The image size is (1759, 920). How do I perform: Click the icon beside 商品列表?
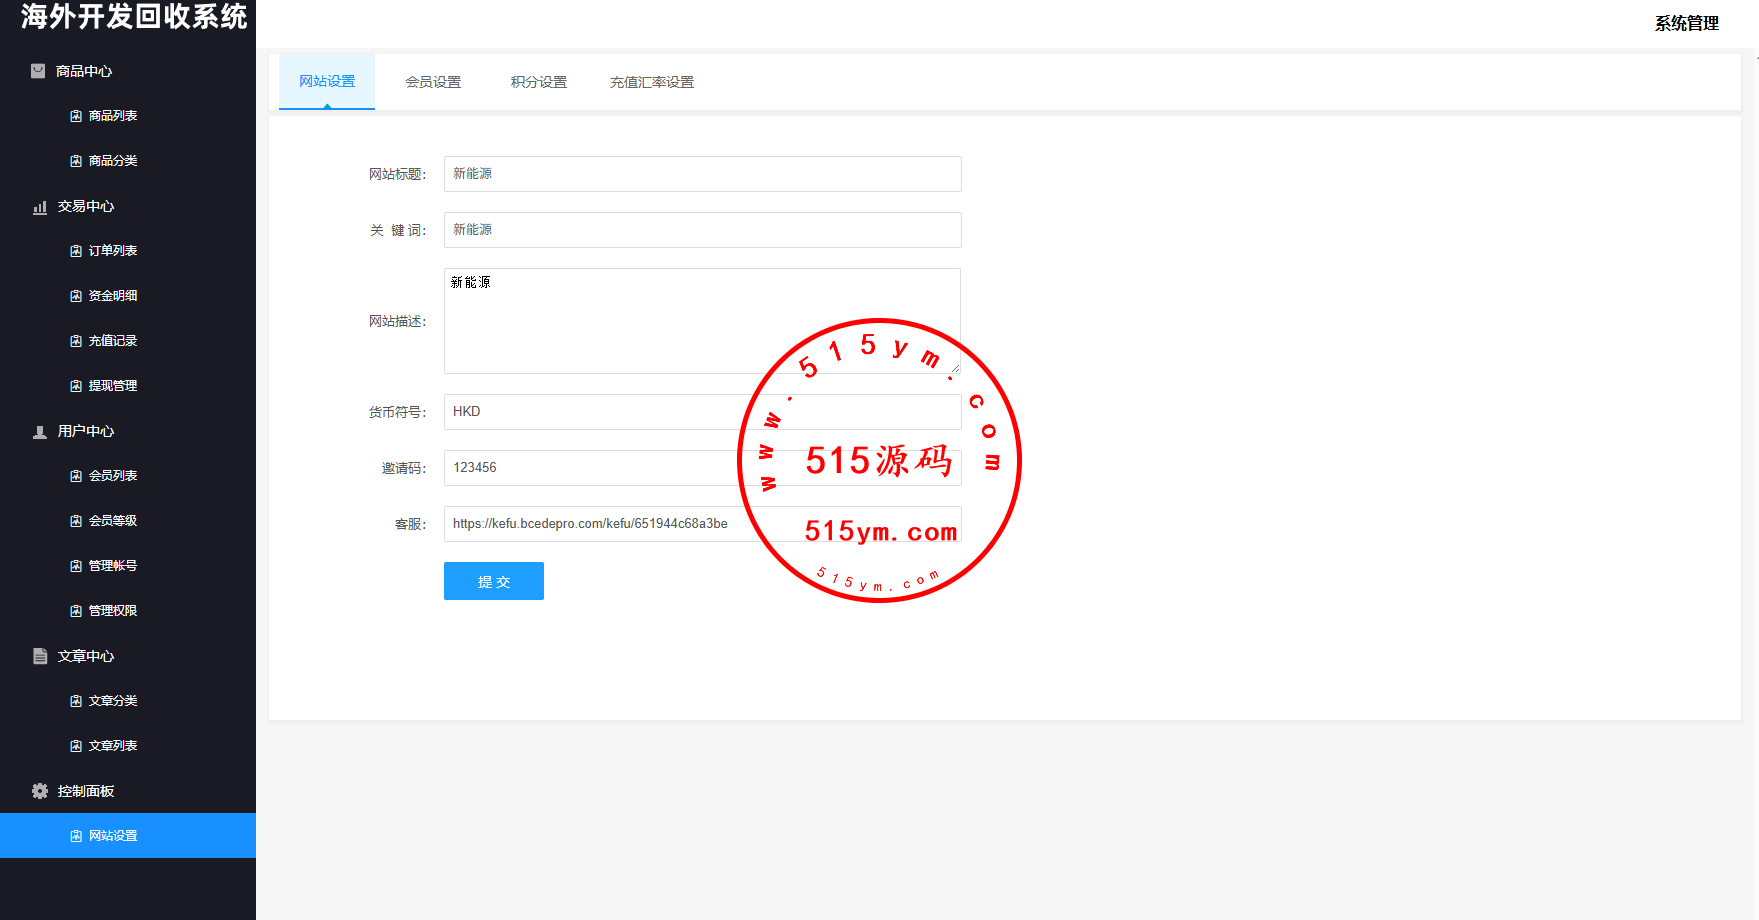(76, 116)
